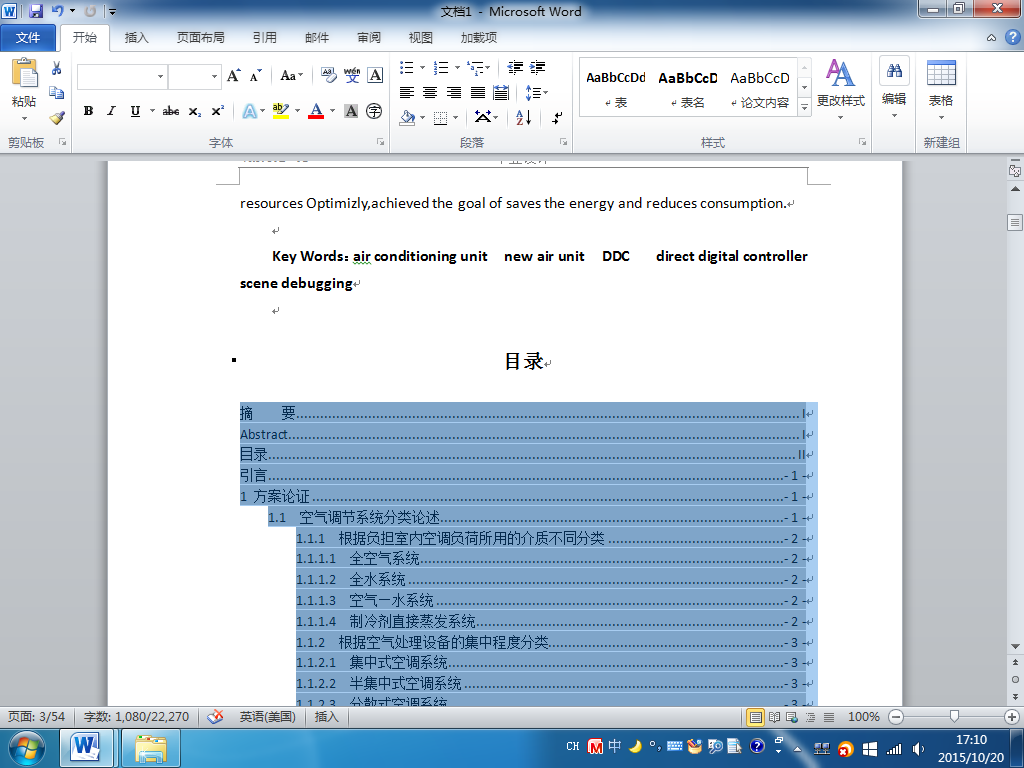Switch to the 插入 Insert tab

(x=136, y=38)
